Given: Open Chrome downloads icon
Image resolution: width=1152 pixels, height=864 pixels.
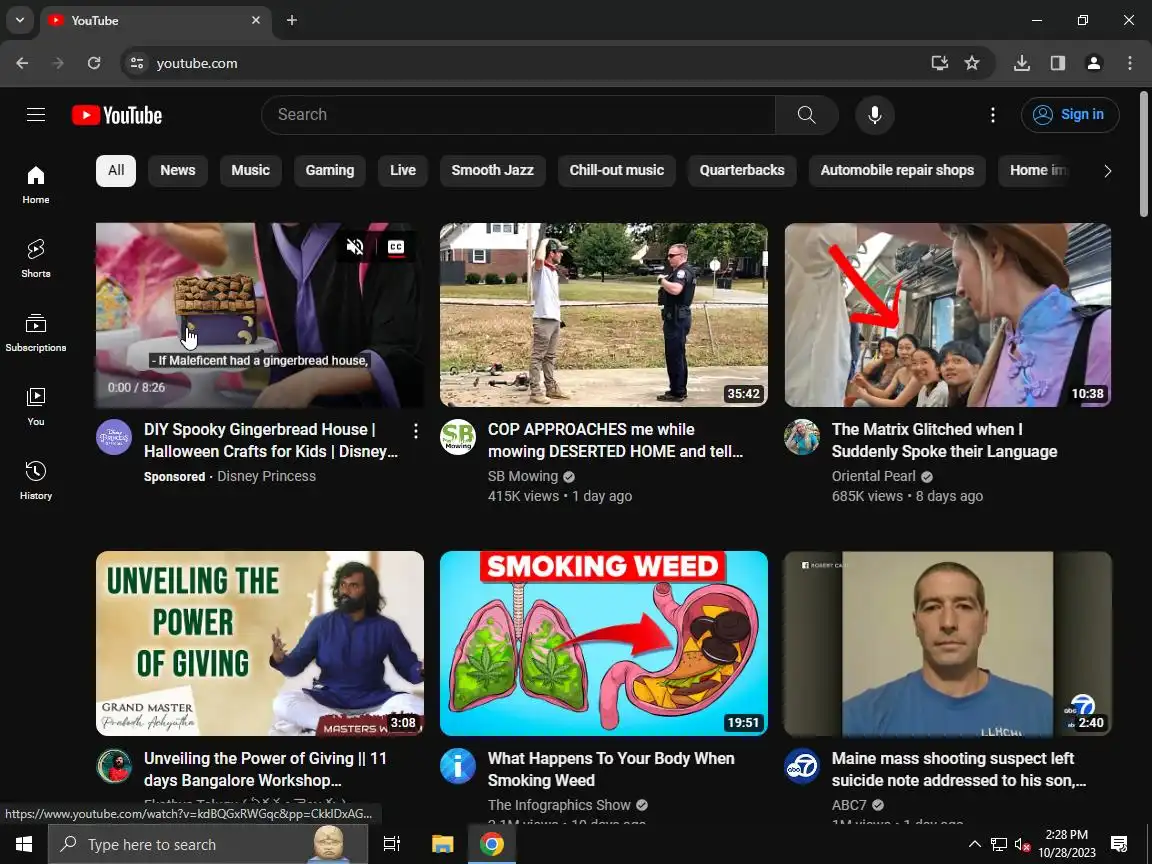Looking at the screenshot, I should tap(1021, 63).
